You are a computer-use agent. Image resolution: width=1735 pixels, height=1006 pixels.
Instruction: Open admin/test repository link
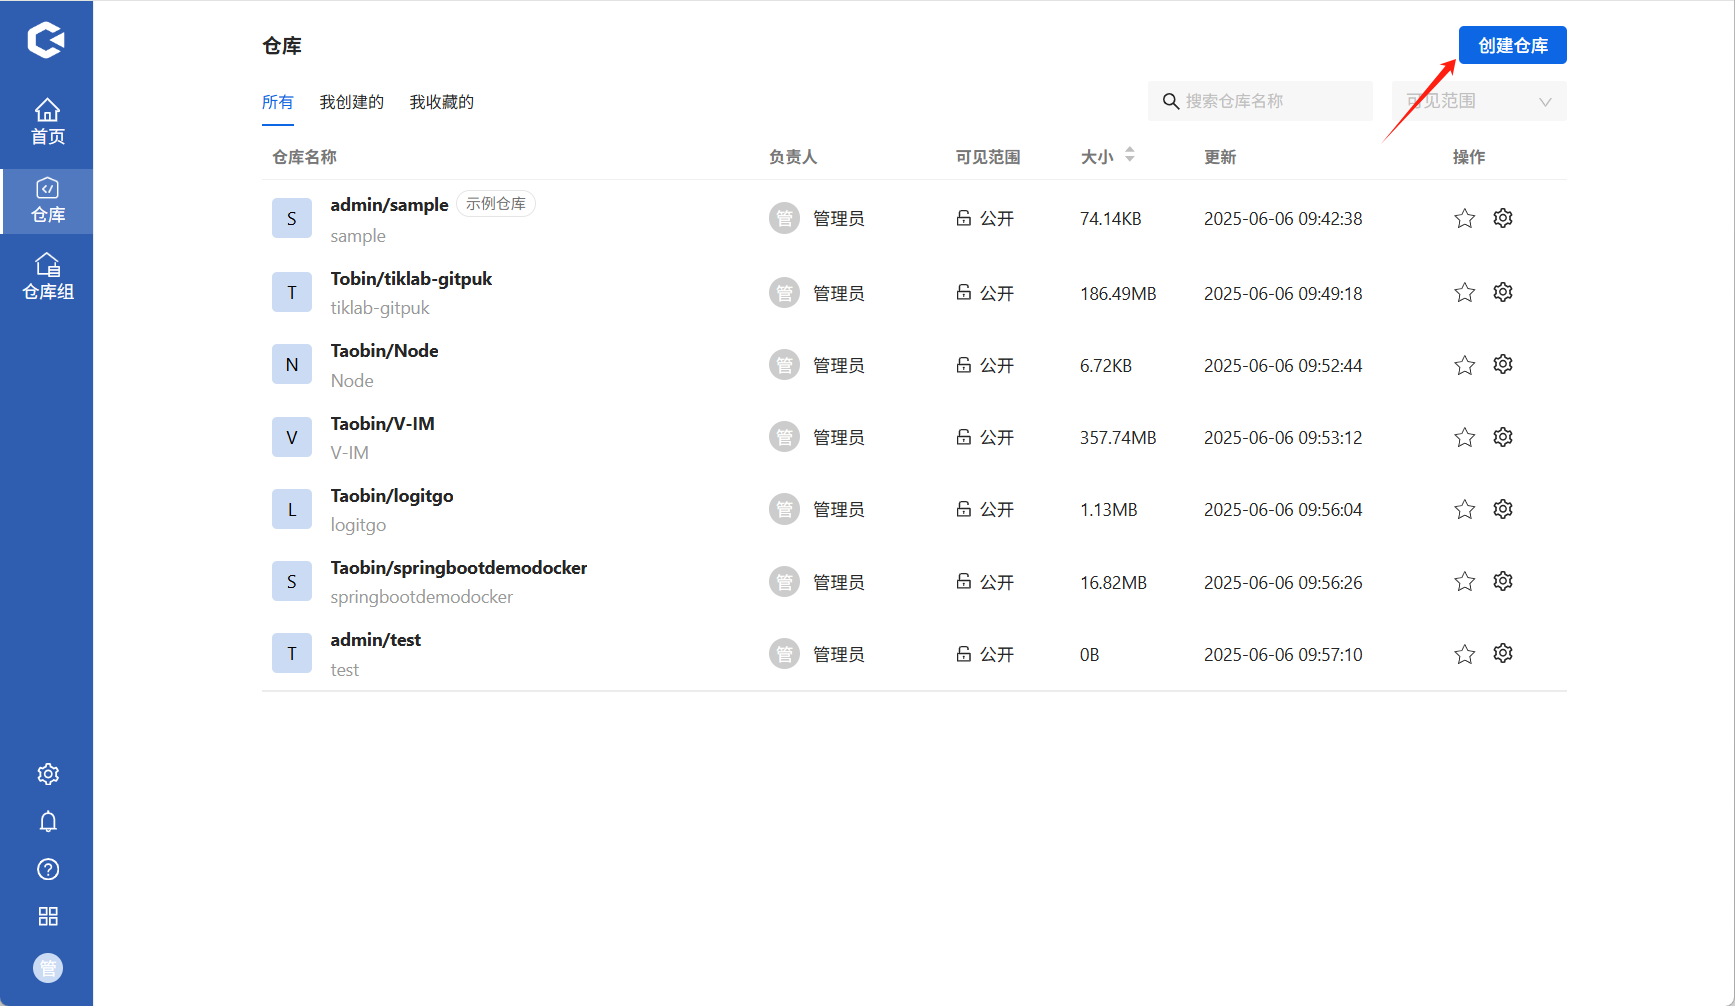click(375, 640)
